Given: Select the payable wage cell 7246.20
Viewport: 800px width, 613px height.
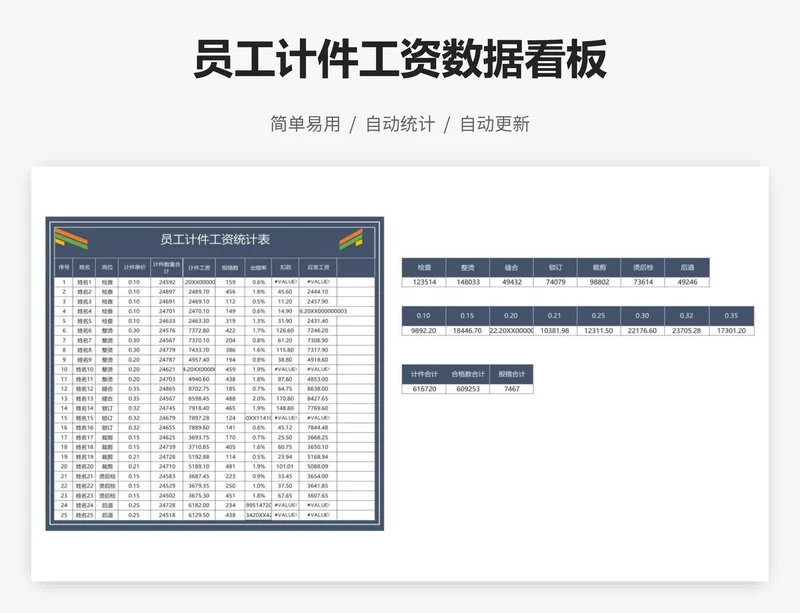Looking at the screenshot, I should click(x=318, y=331).
